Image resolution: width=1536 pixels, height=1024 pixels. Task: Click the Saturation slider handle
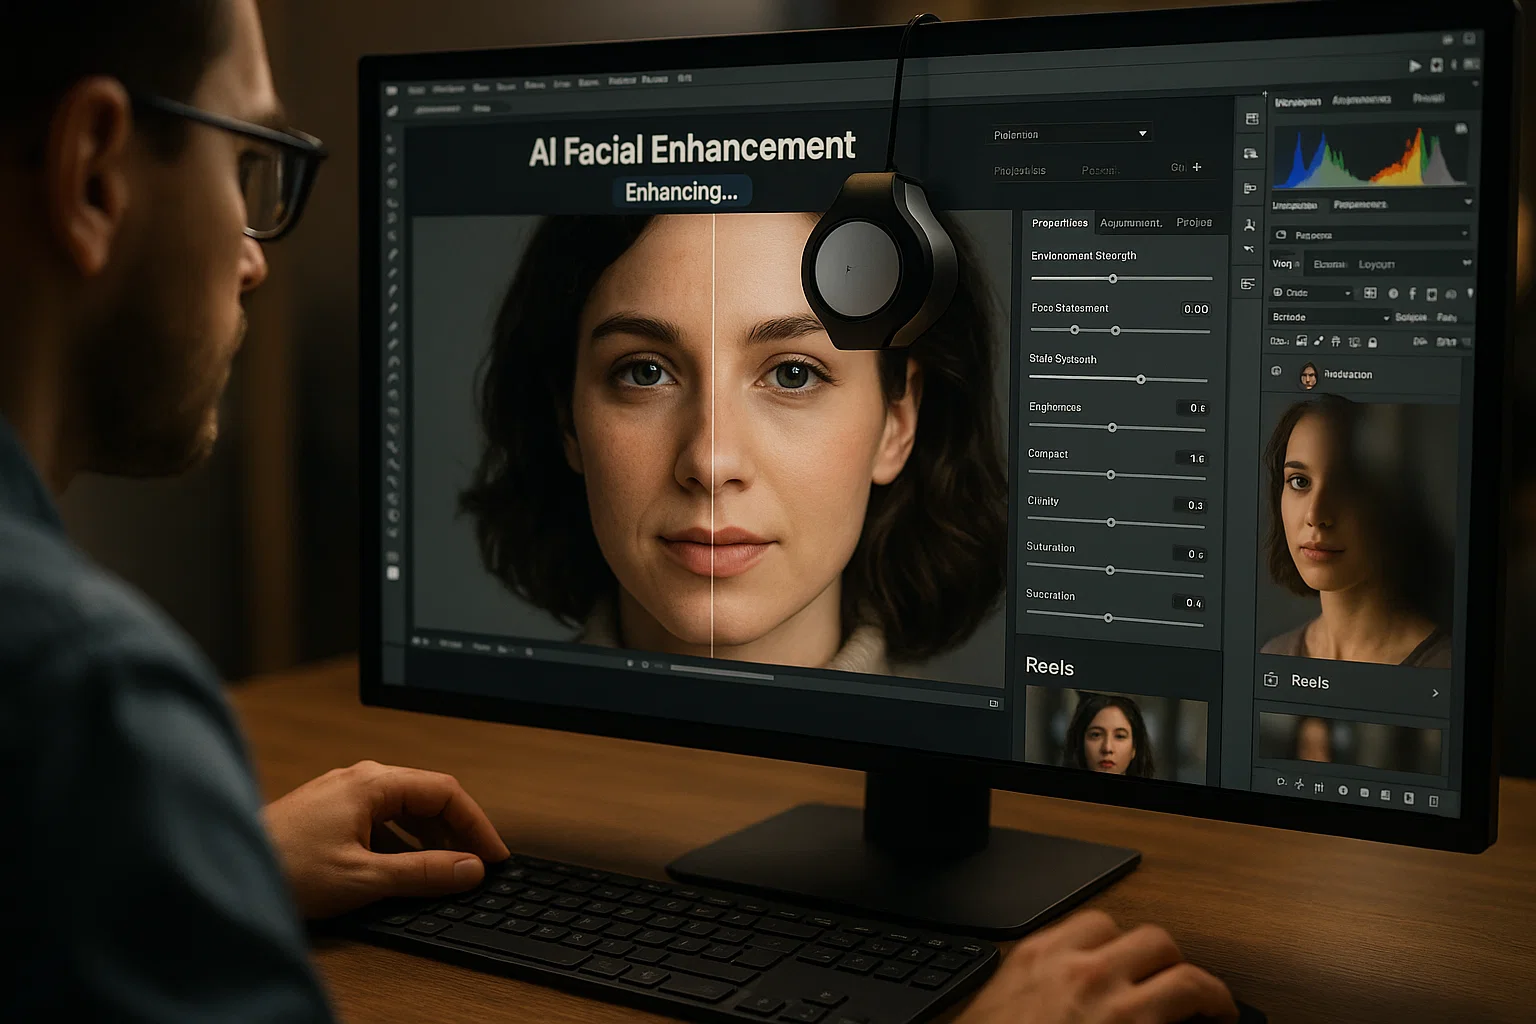pos(1110,570)
